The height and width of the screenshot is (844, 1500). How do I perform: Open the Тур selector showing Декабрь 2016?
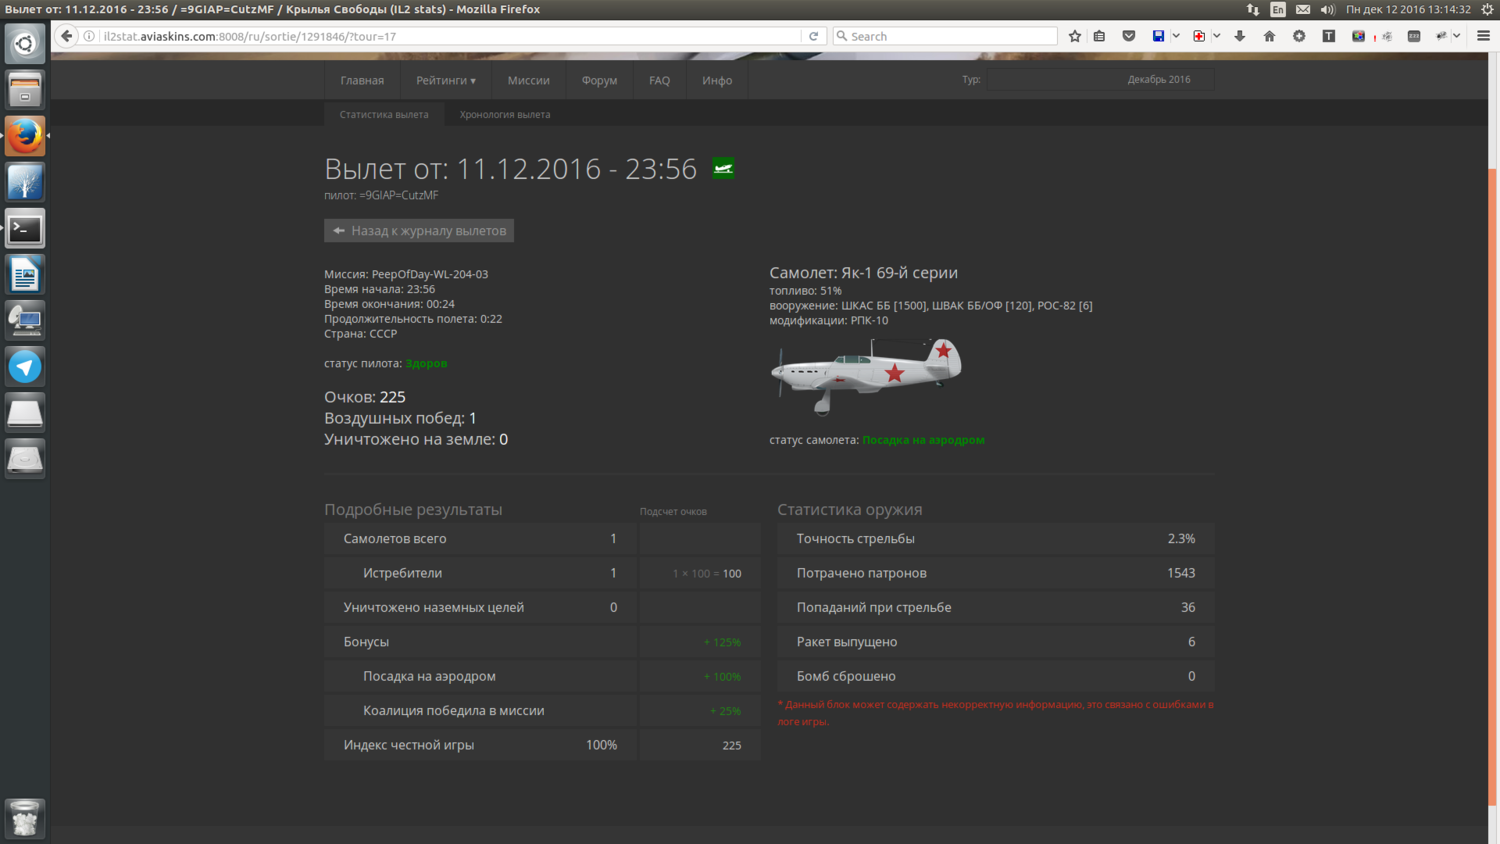point(1100,80)
